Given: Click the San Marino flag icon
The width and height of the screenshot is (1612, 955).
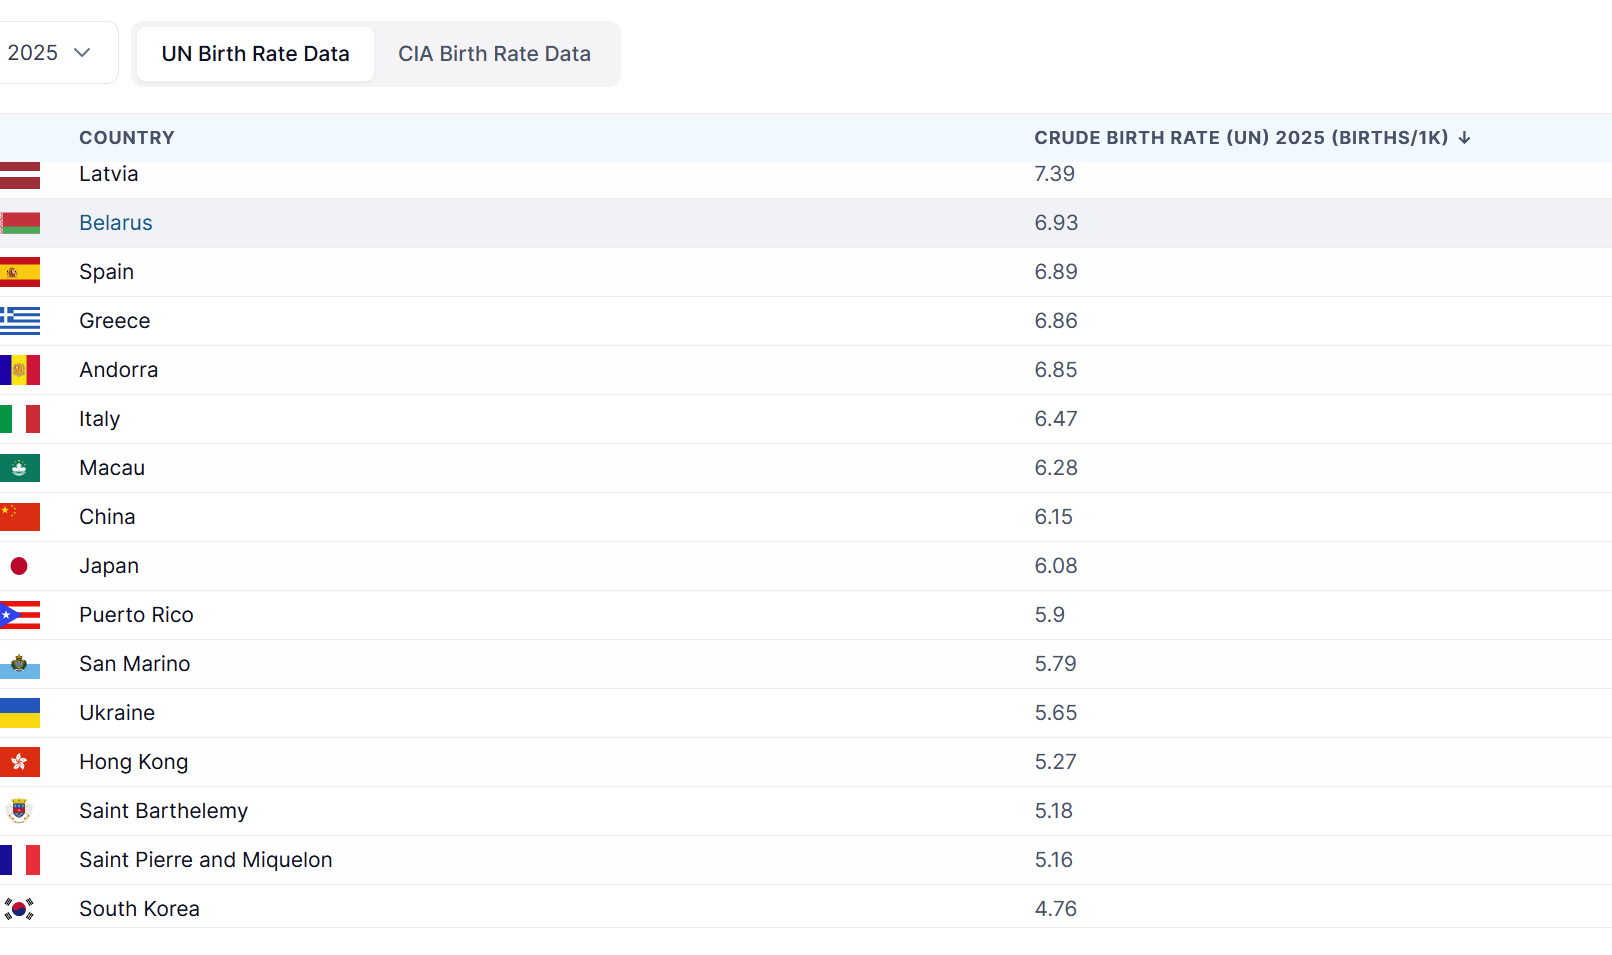Looking at the screenshot, I should (x=20, y=664).
